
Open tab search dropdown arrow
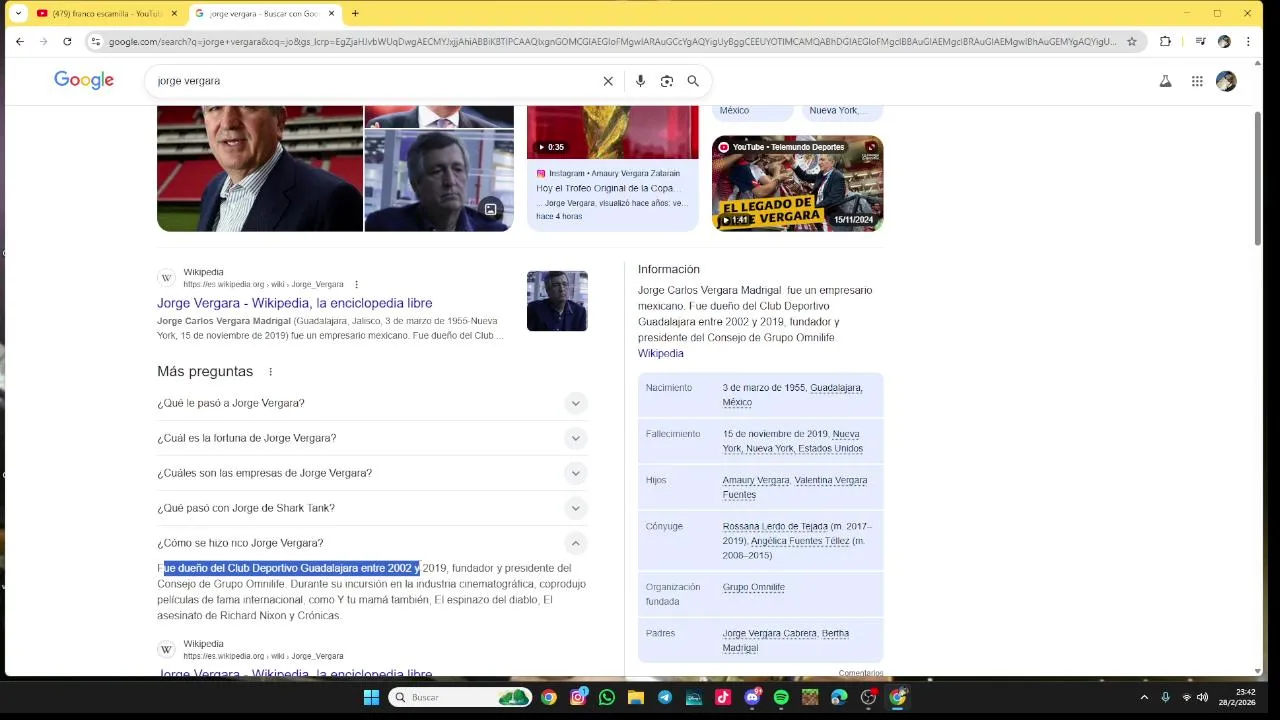pyautogui.click(x=18, y=13)
